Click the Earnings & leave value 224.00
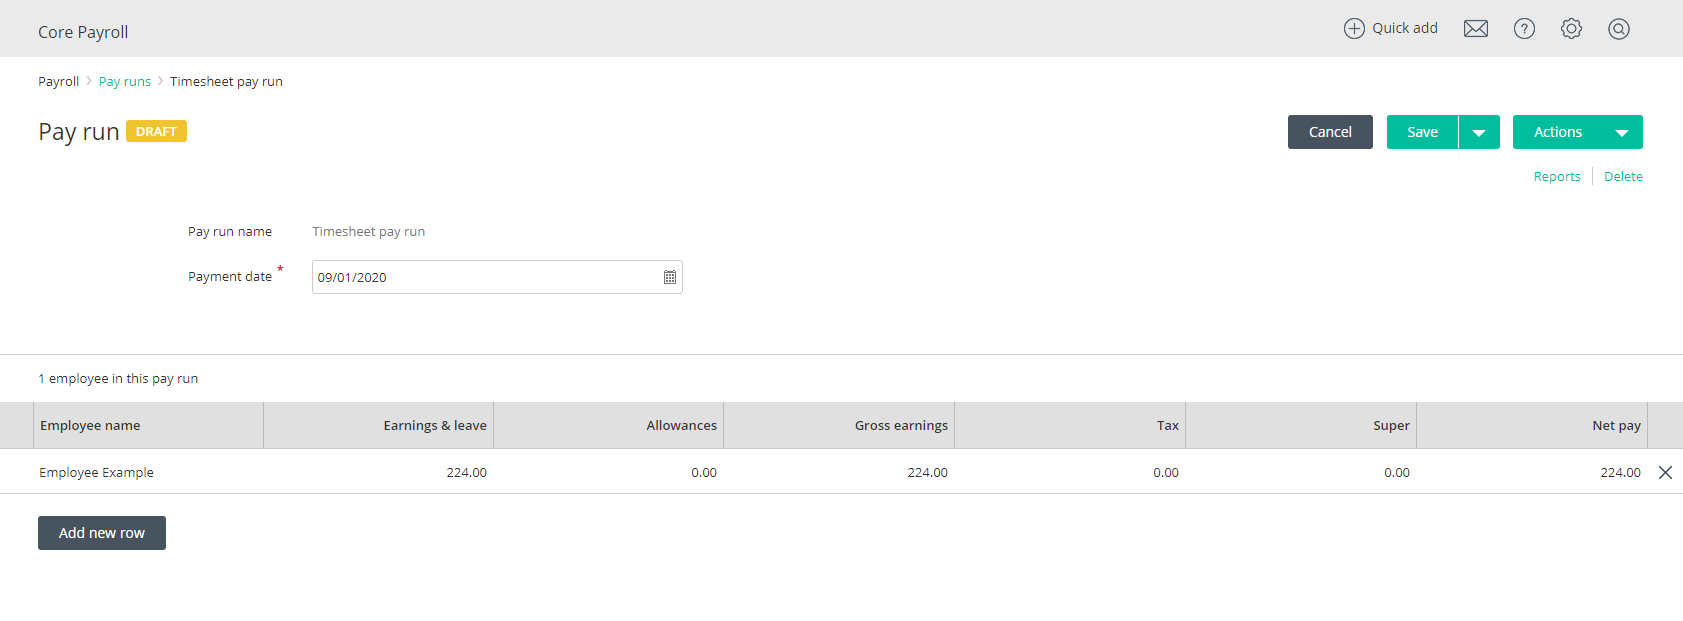This screenshot has width=1683, height=621. click(x=466, y=472)
